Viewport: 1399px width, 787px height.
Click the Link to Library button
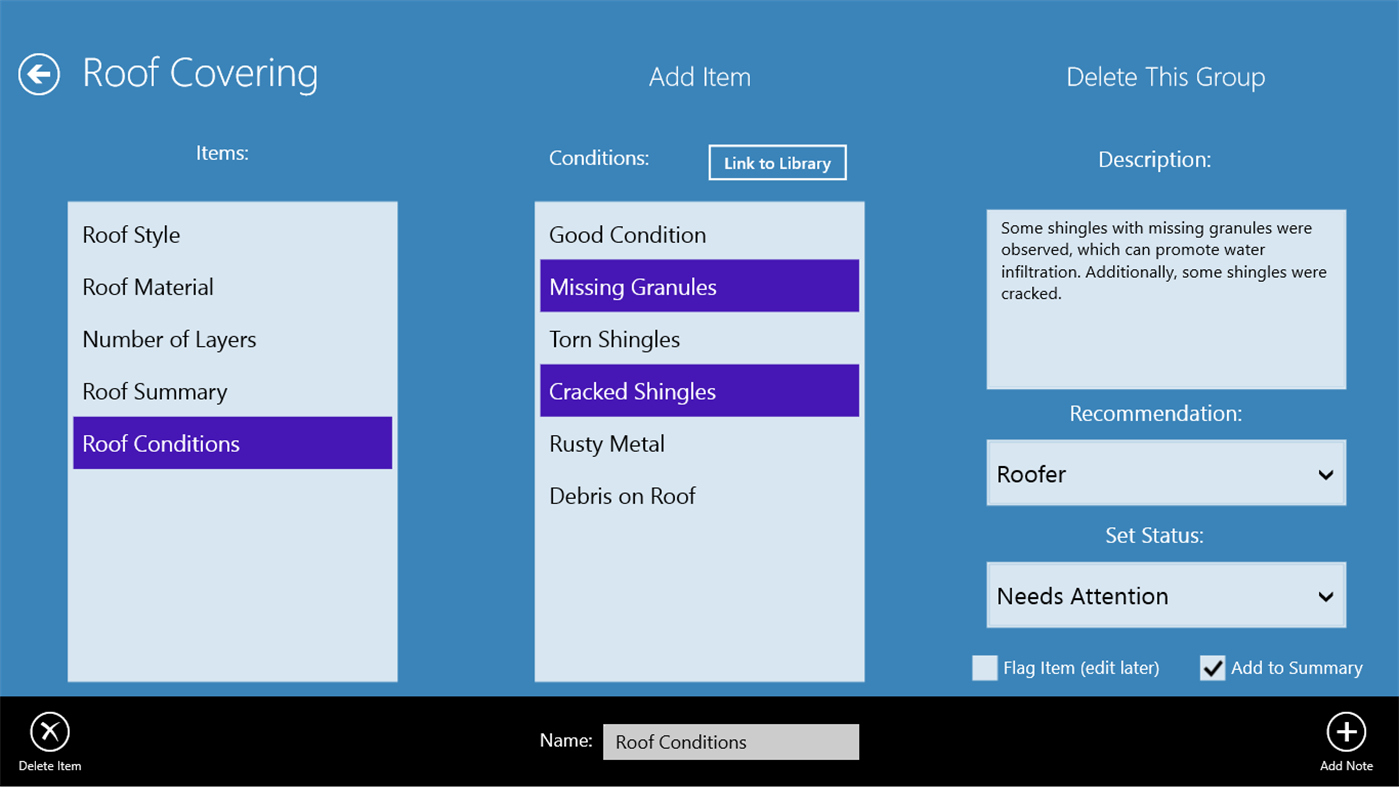coord(777,162)
